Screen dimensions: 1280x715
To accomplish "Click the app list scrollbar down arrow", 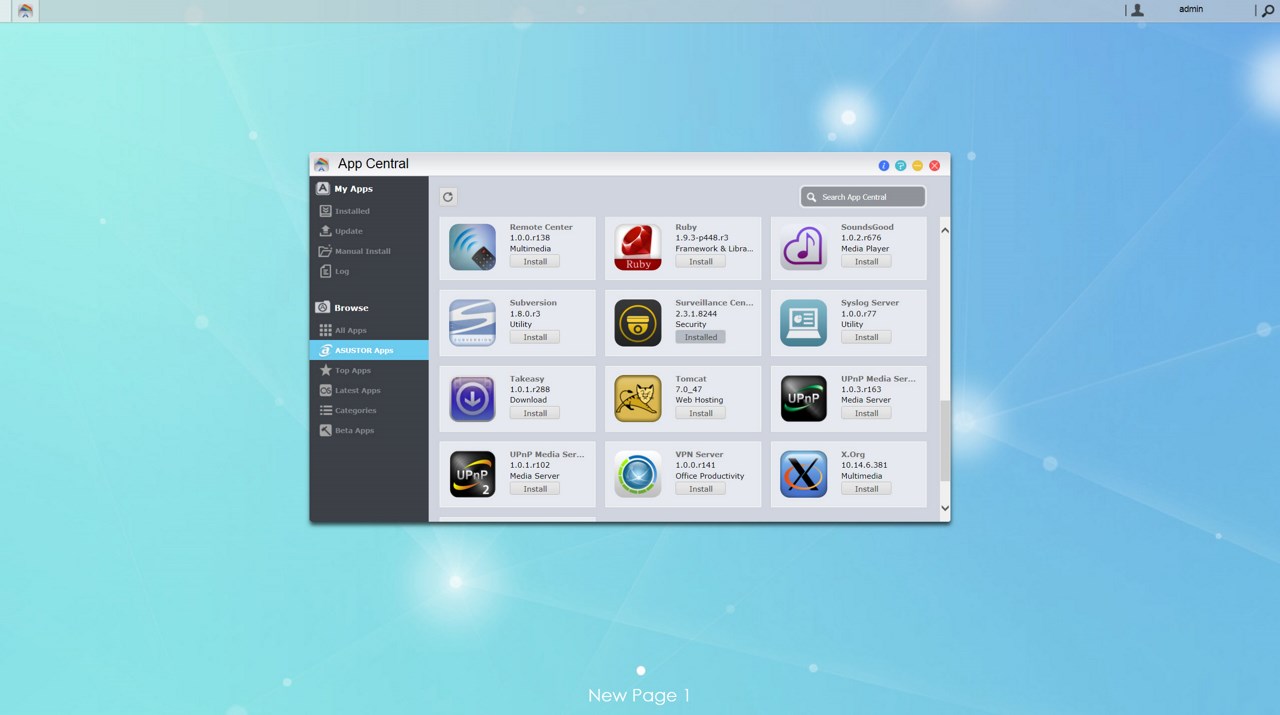I will click(x=945, y=508).
